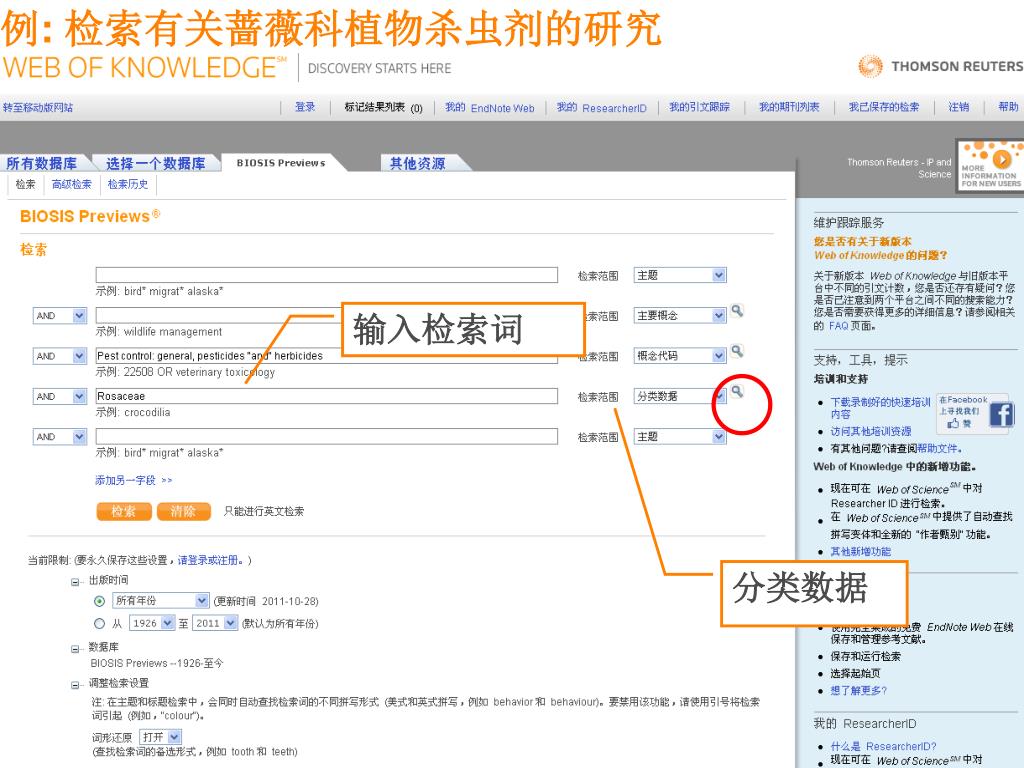Click 下载录制好的快速培训内容 link

tap(880, 408)
